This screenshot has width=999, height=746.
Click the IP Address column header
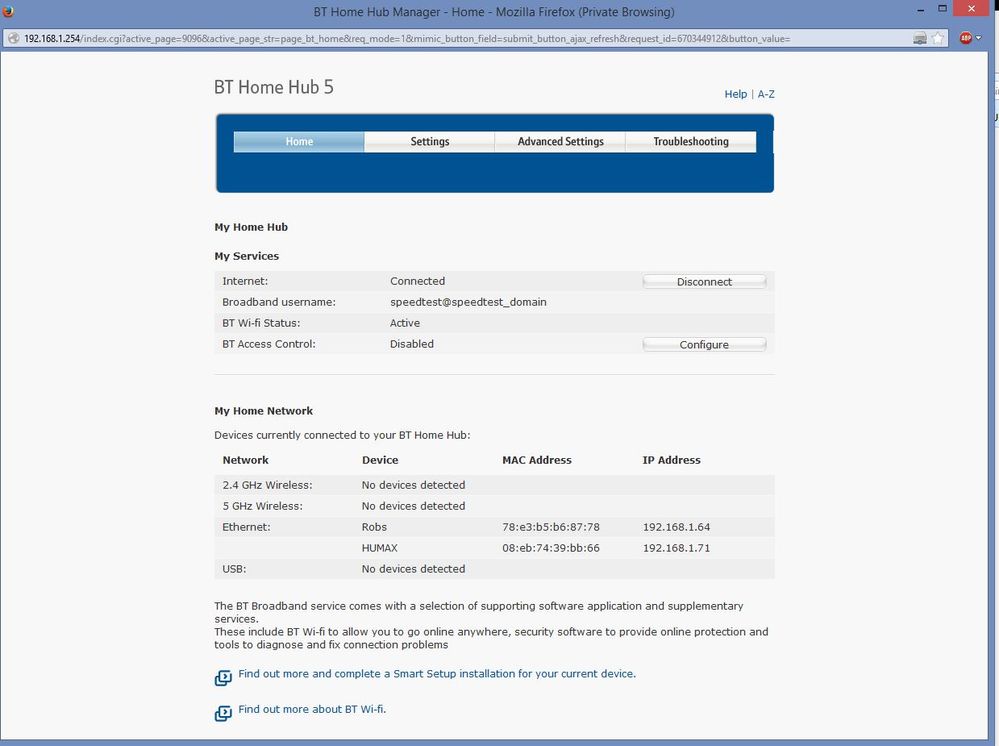pos(671,460)
